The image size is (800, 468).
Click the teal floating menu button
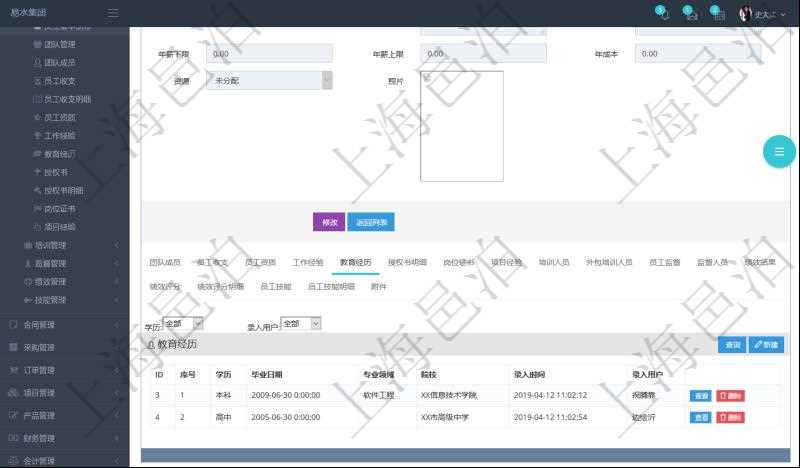coord(779,152)
